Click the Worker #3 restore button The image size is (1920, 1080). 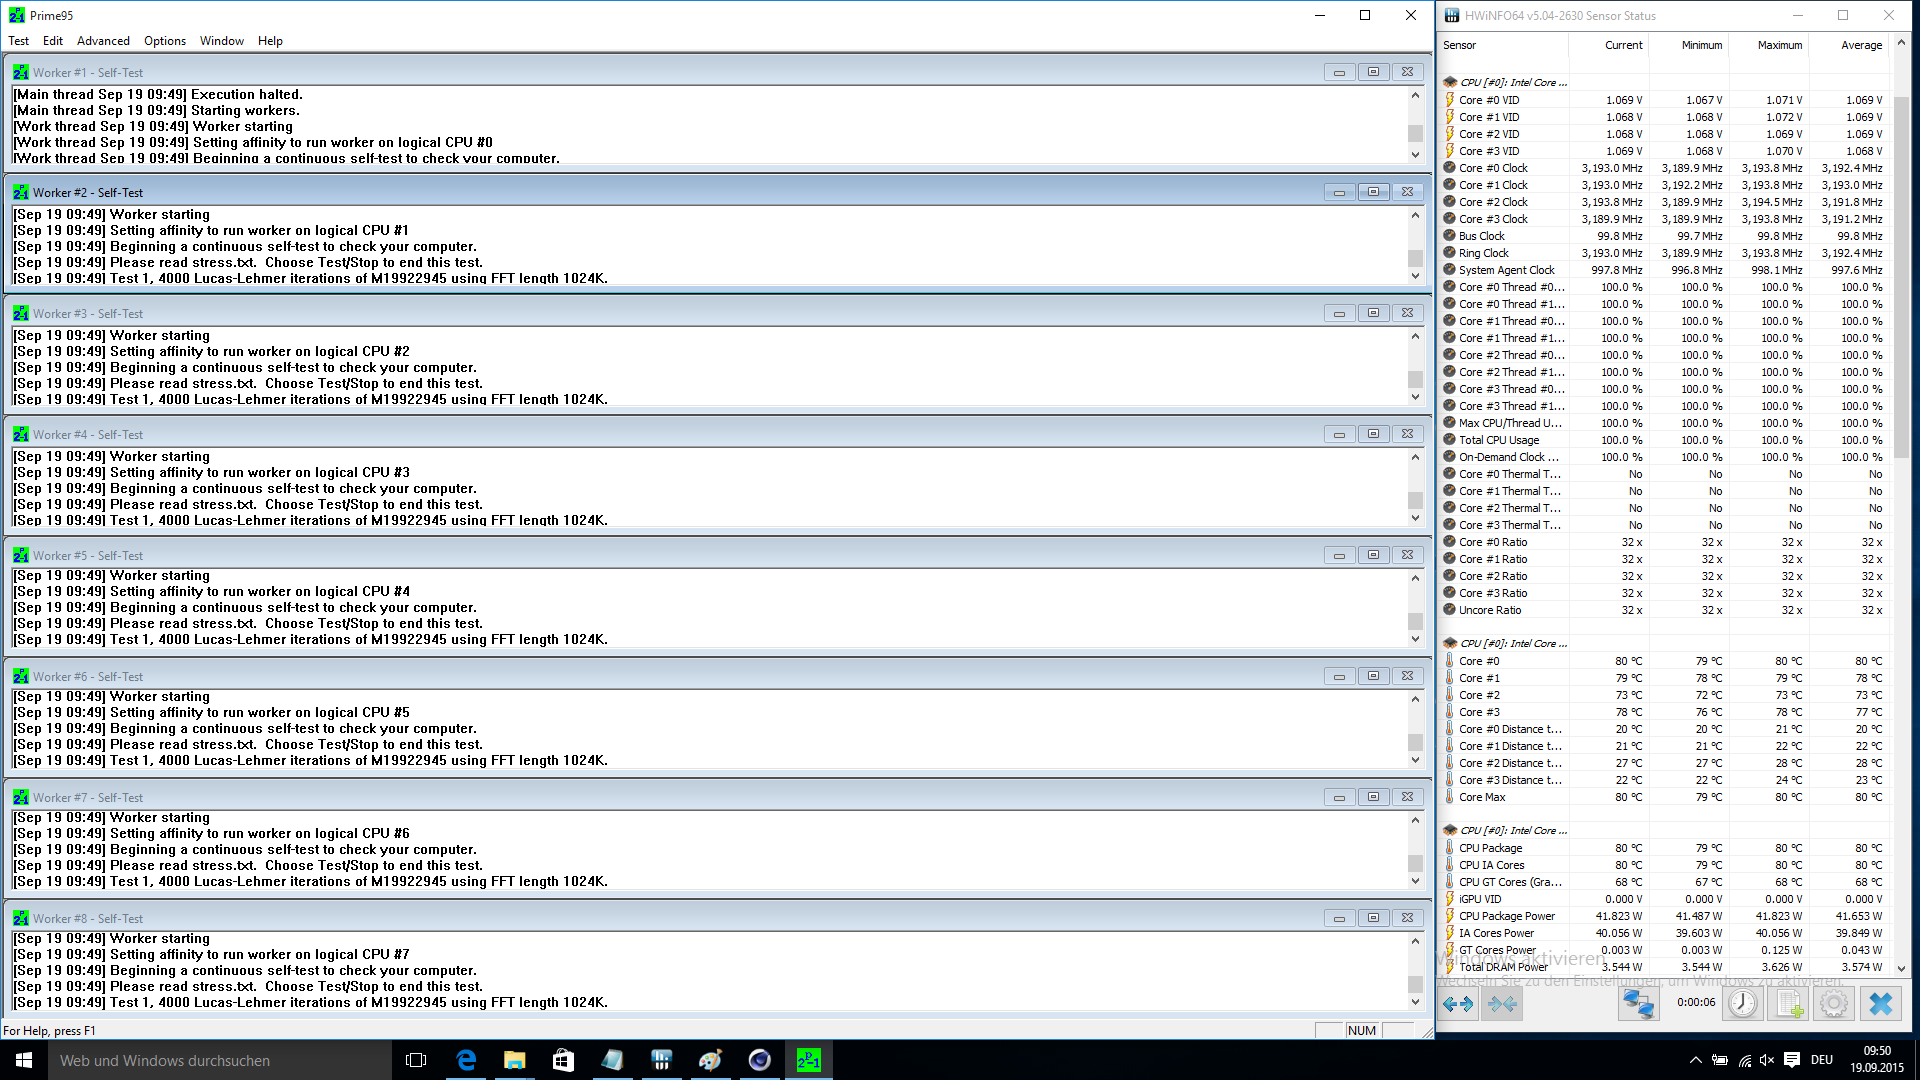1373,313
